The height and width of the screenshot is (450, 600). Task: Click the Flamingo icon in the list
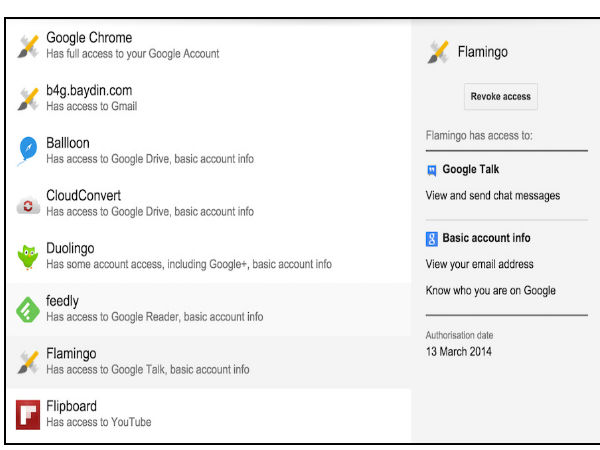(x=27, y=361)
